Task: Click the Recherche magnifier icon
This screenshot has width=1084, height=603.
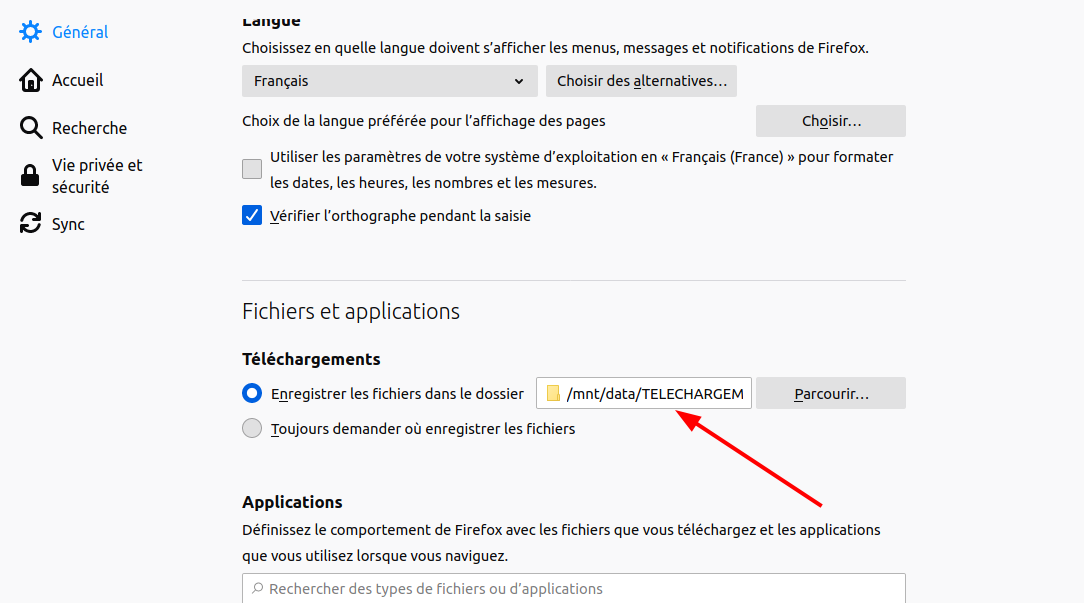Action: click(x=31, y=128)
